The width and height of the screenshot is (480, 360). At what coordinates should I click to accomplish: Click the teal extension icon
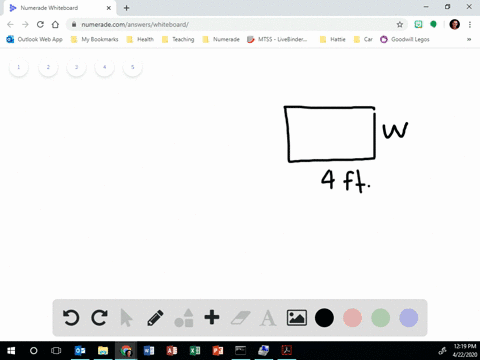418,24
